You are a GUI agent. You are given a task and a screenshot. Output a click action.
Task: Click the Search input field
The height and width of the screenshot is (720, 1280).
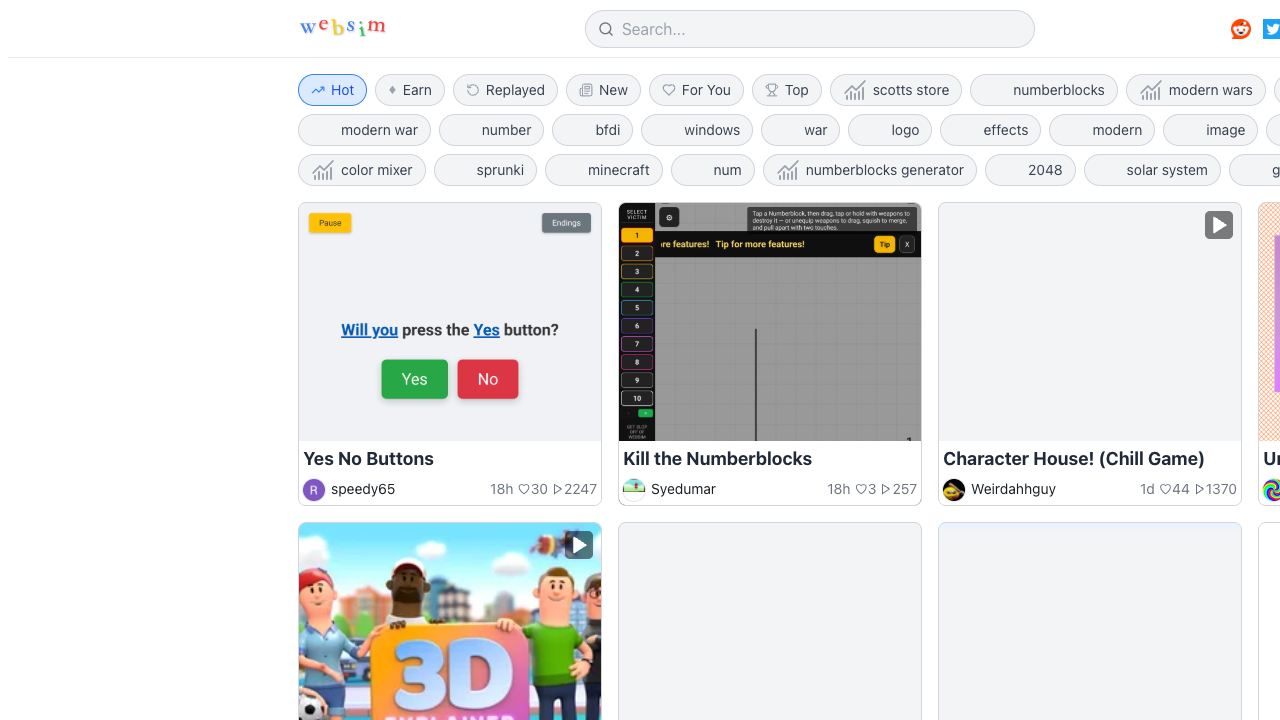pyautogui.click(x=810, y=29)
